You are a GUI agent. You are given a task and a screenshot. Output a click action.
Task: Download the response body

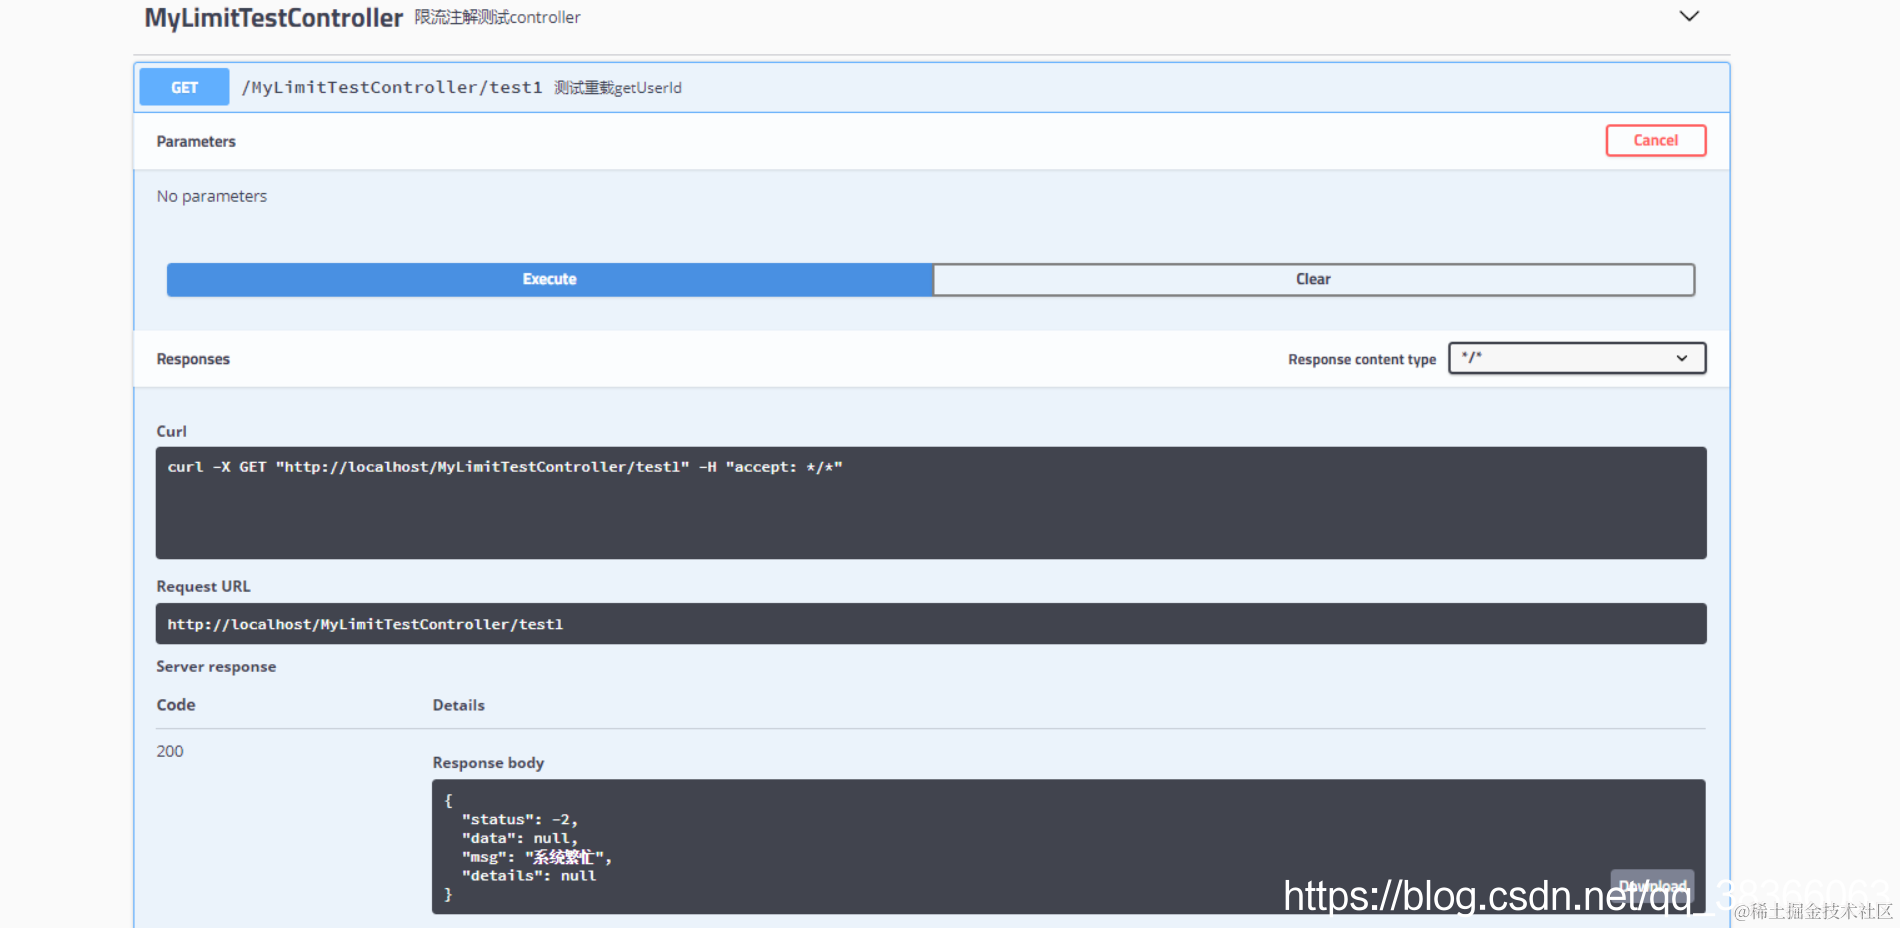click(1652, 886)
